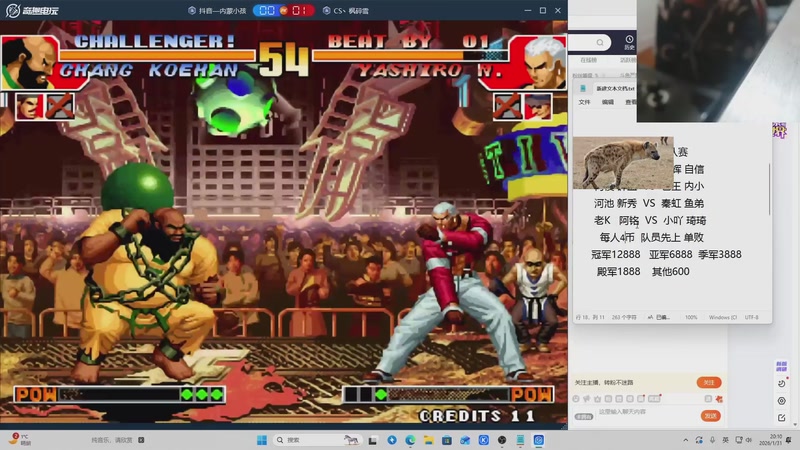Viewport: 800px width, 450px height.
Task: Click the UTF-8 encoding in Notepad status bar
Action: [751, 317]
